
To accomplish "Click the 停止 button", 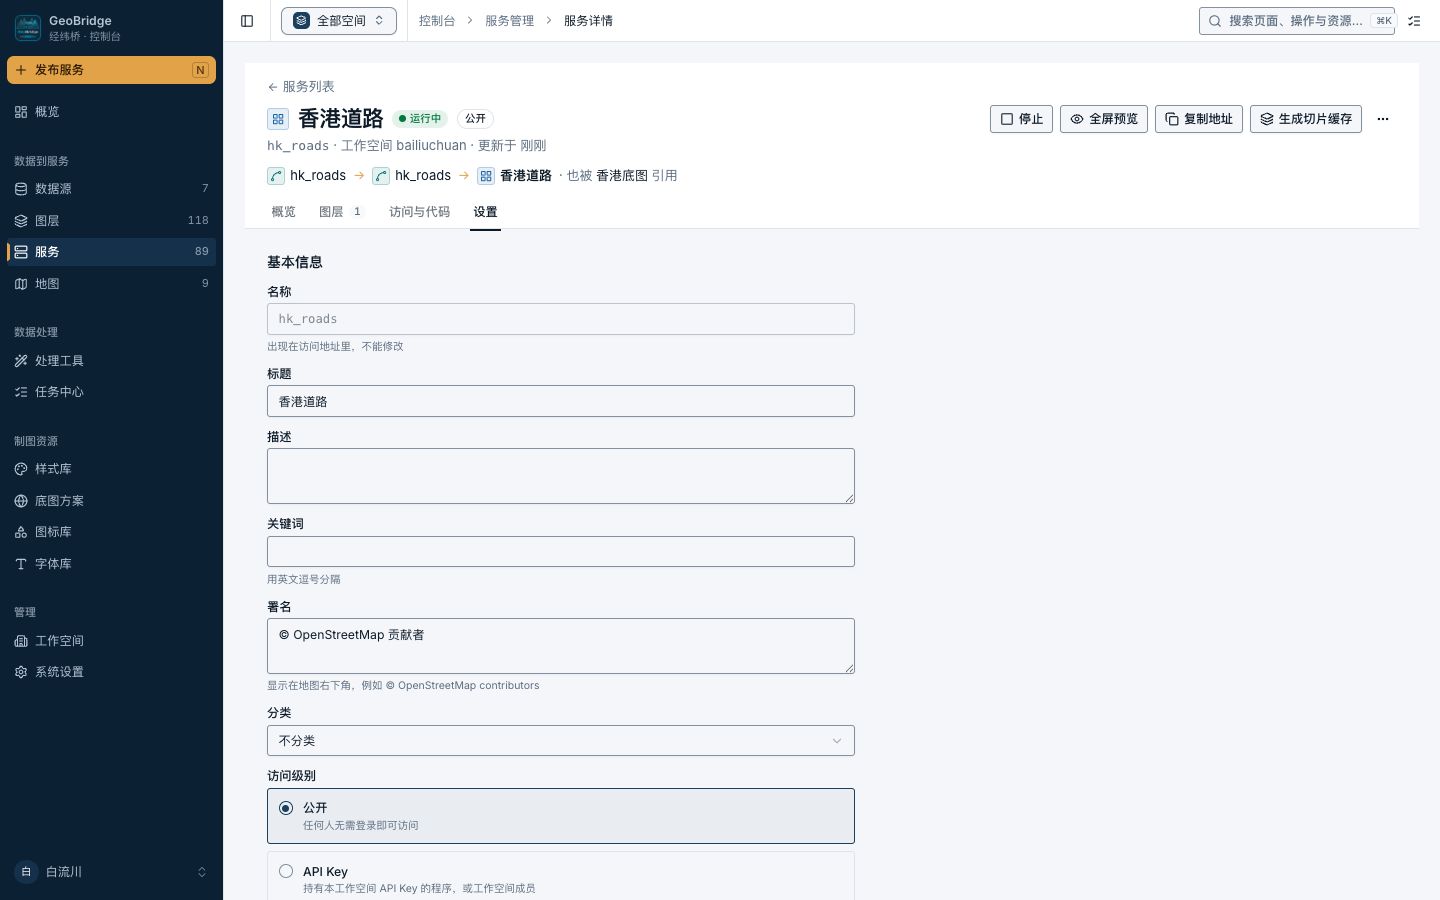I will point(1021,119).
